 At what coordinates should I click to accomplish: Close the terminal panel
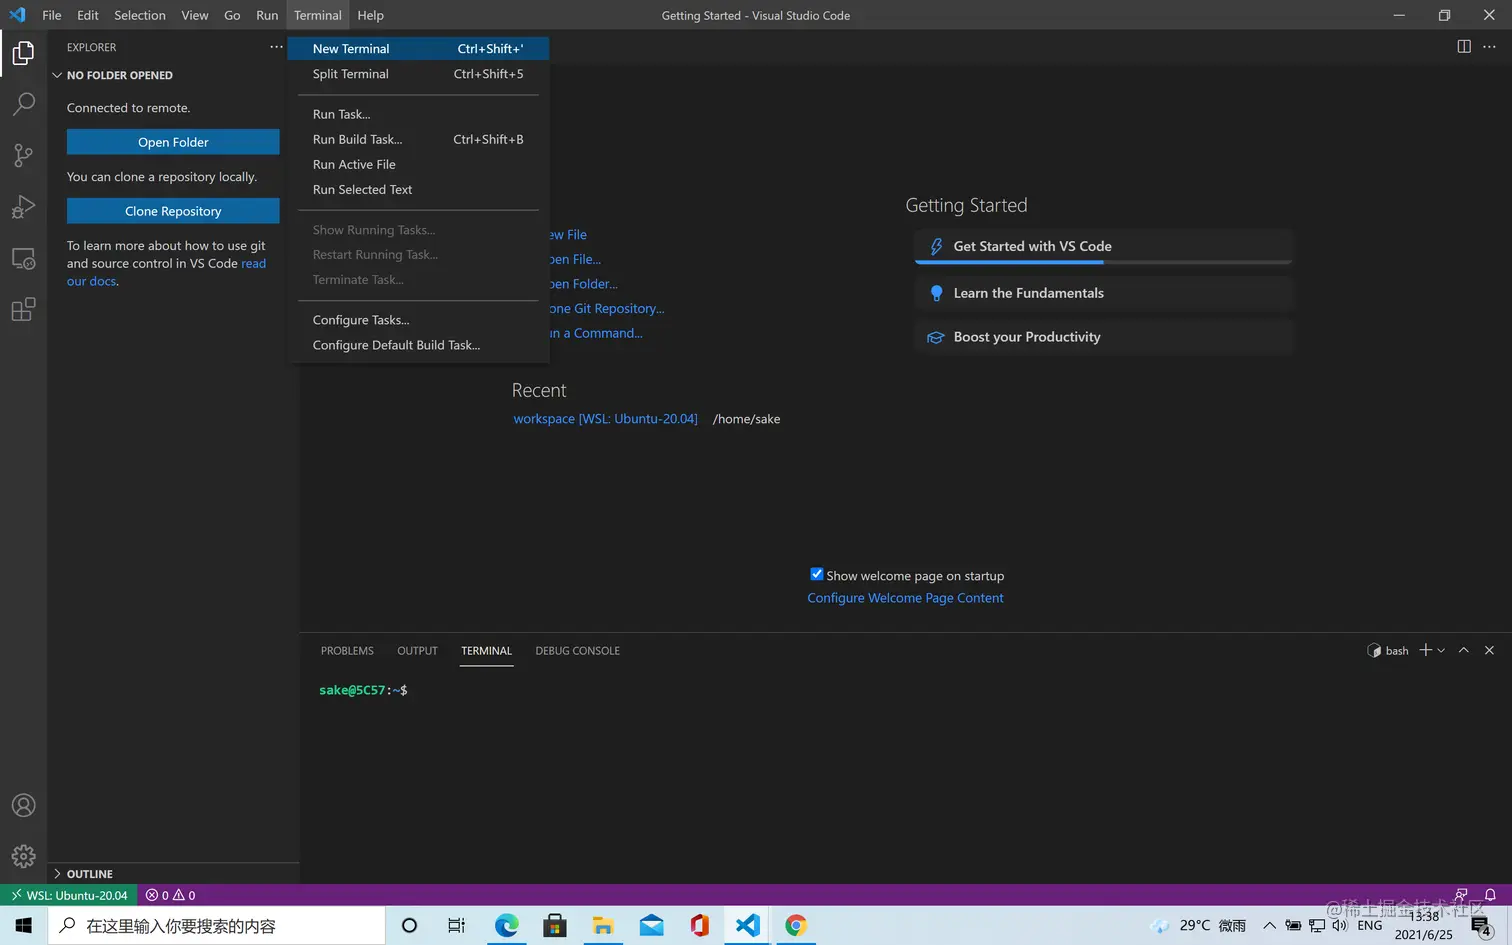coord(1489,650)
